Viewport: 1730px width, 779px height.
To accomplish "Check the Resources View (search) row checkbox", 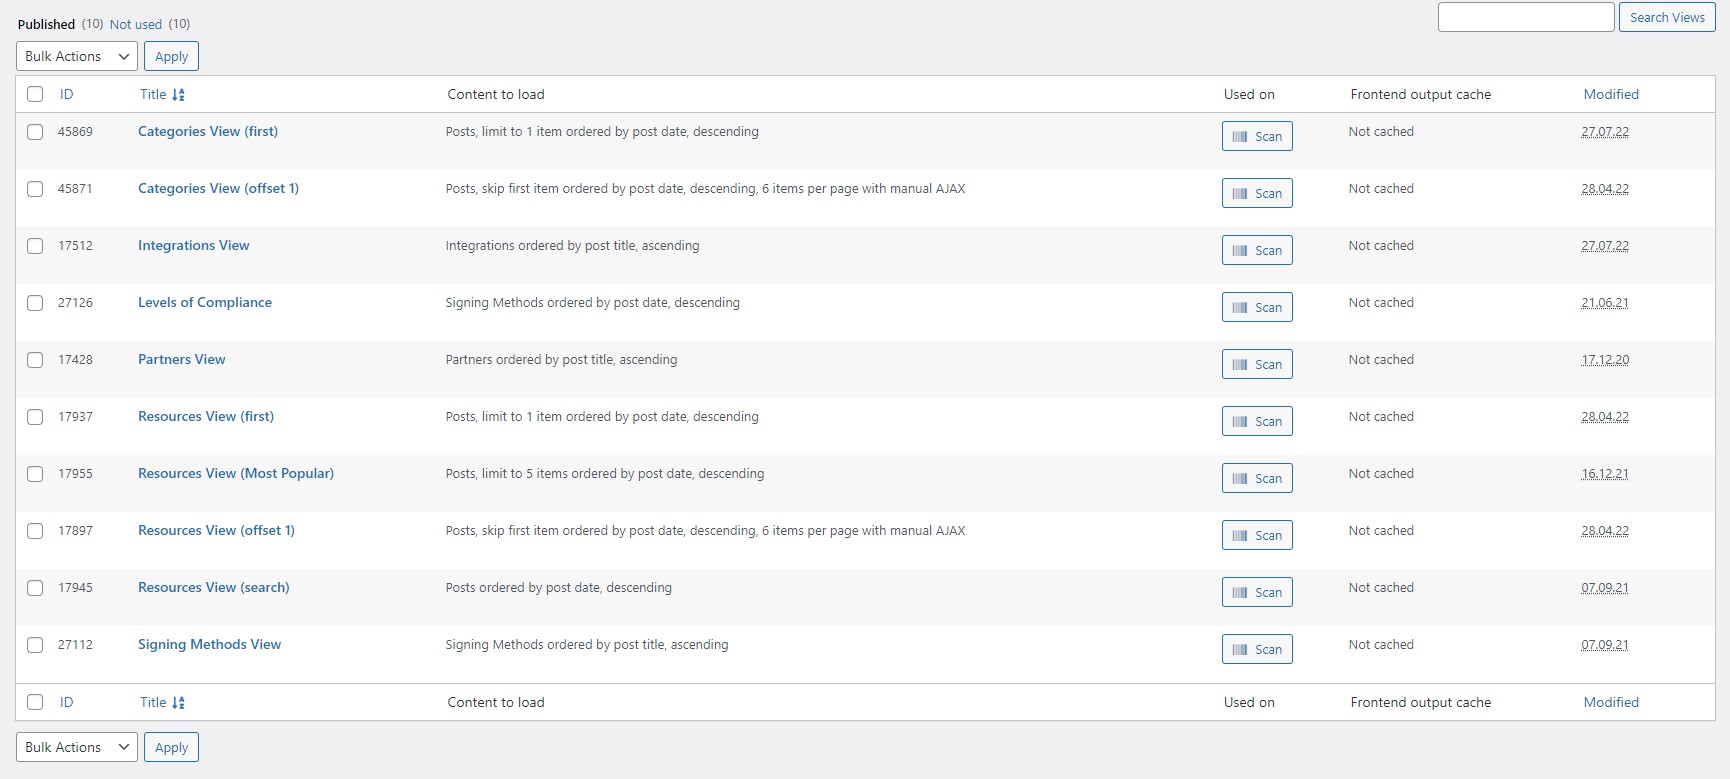I will [35, 588].
